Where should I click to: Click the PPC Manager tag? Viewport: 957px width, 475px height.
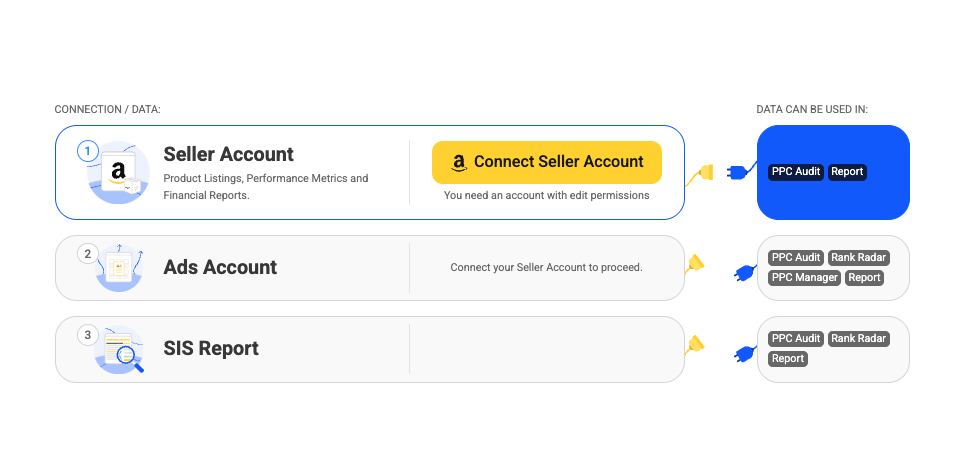click(804, 278)
